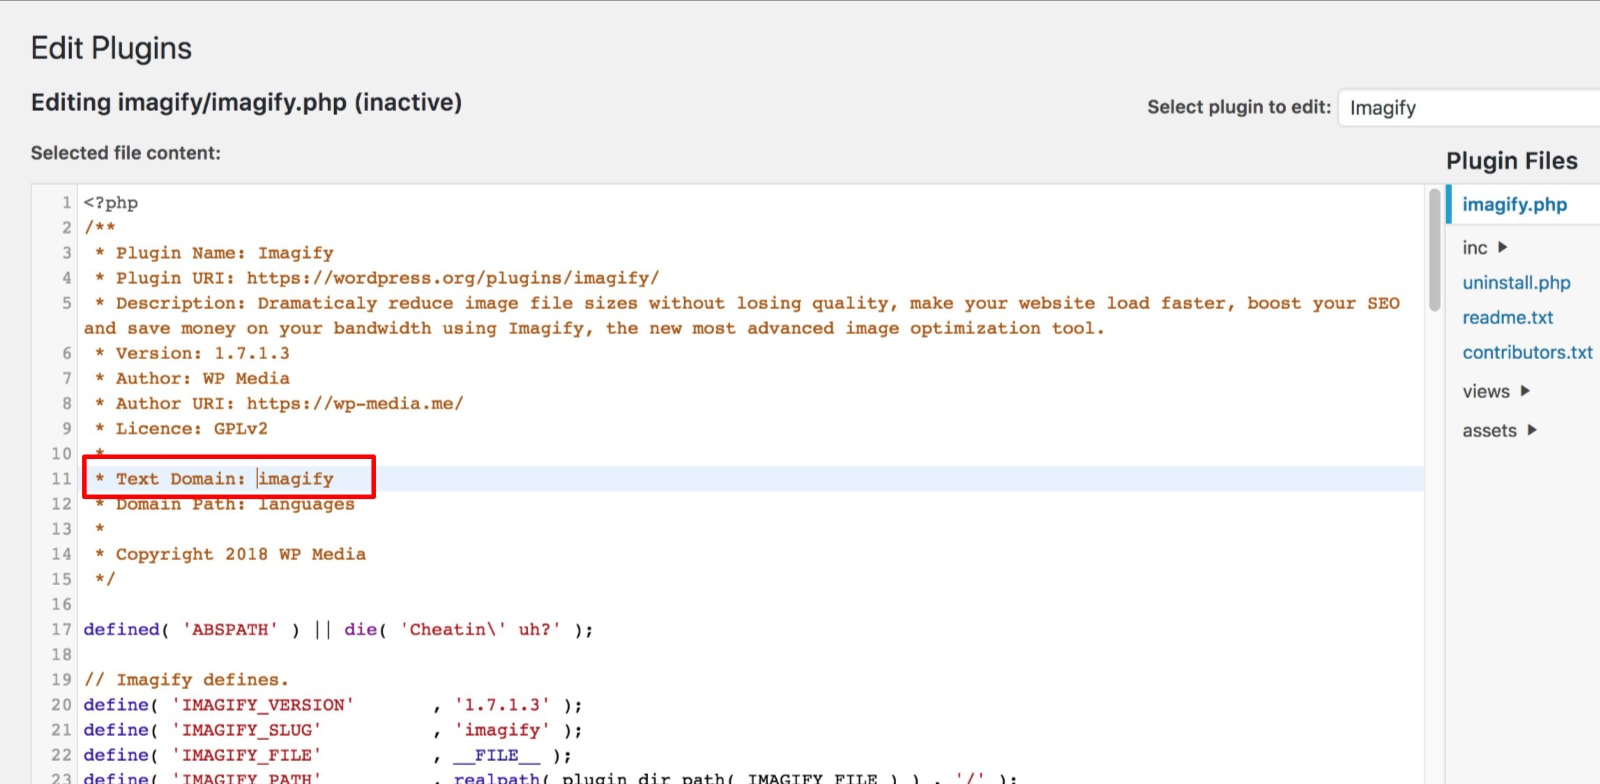
Task: Select the views folder label
Action: [1485, 392]
